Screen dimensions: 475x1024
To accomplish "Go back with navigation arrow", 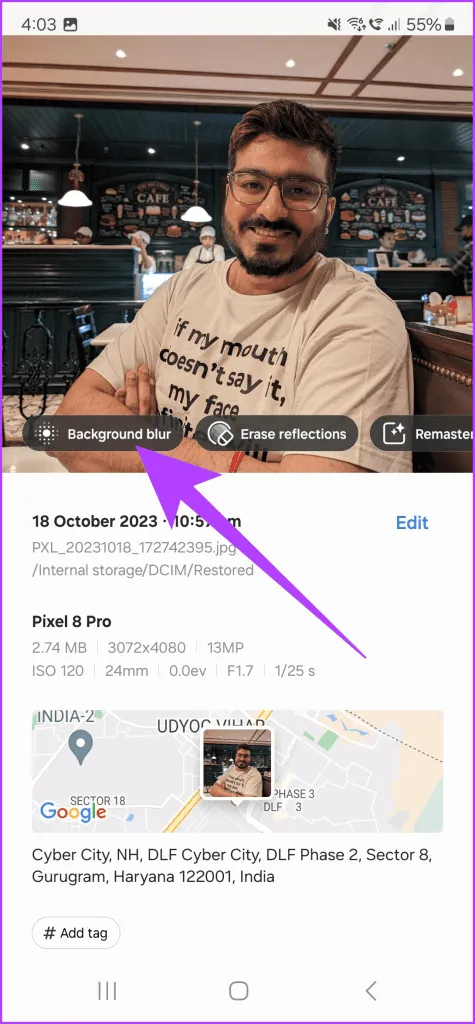I will point(370,991).
